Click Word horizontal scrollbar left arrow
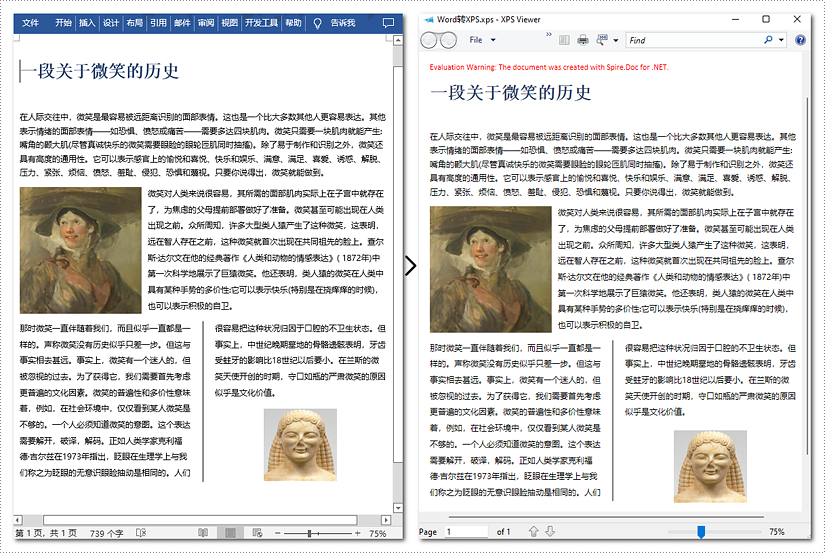Viewport: 825px width, 553px height. pos(18,520)
